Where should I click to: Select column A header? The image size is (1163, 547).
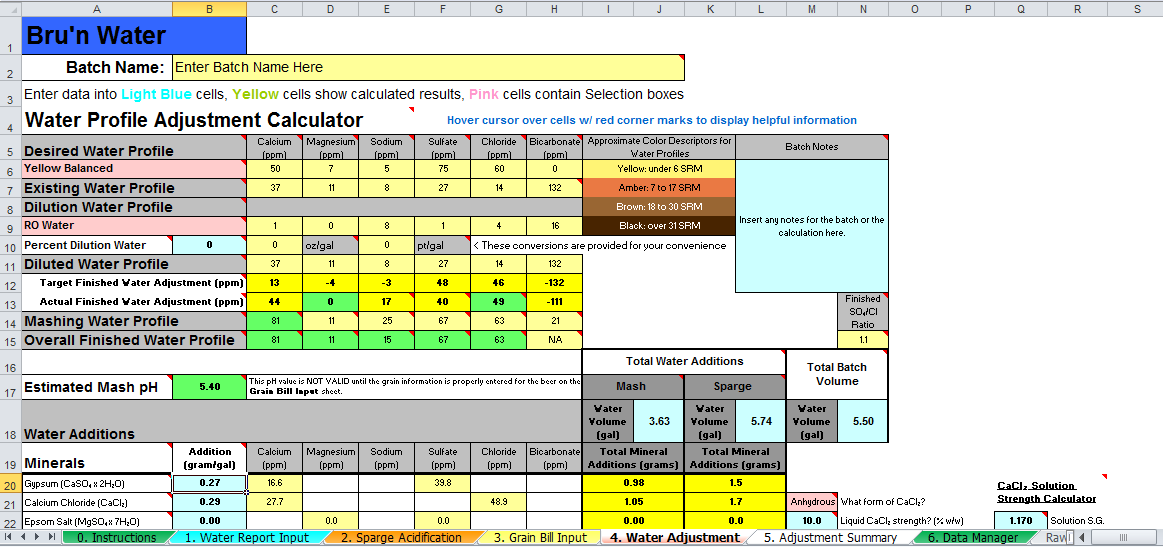pyautogui.click(x=97, y=8)
